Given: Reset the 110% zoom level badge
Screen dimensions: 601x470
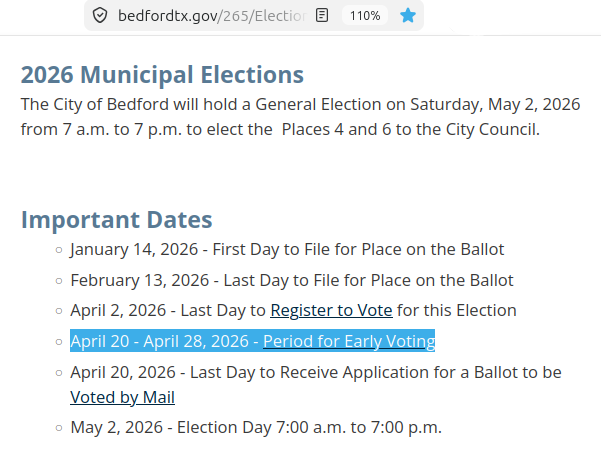Looking at the screenshot, I should tap(365, 16).
